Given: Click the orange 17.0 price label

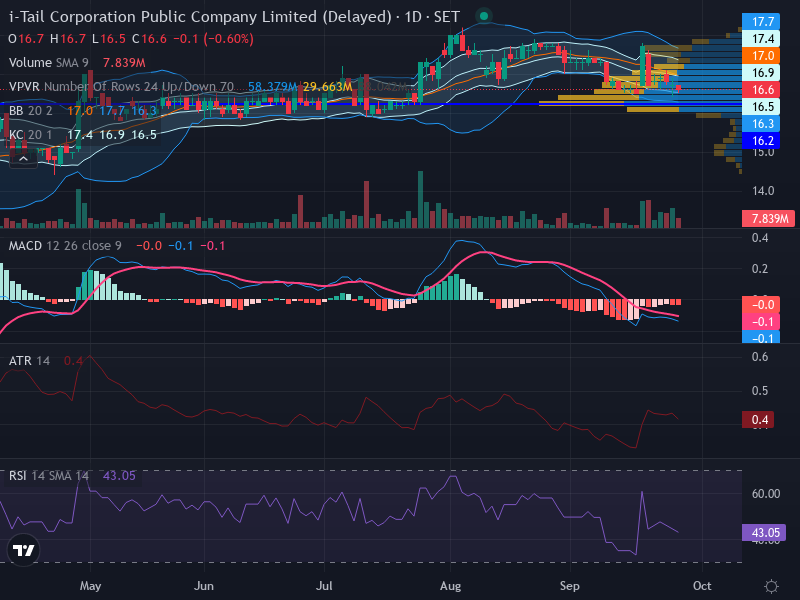Looking at the screenshot, I should pyautogui.click(x=761, y=56).
